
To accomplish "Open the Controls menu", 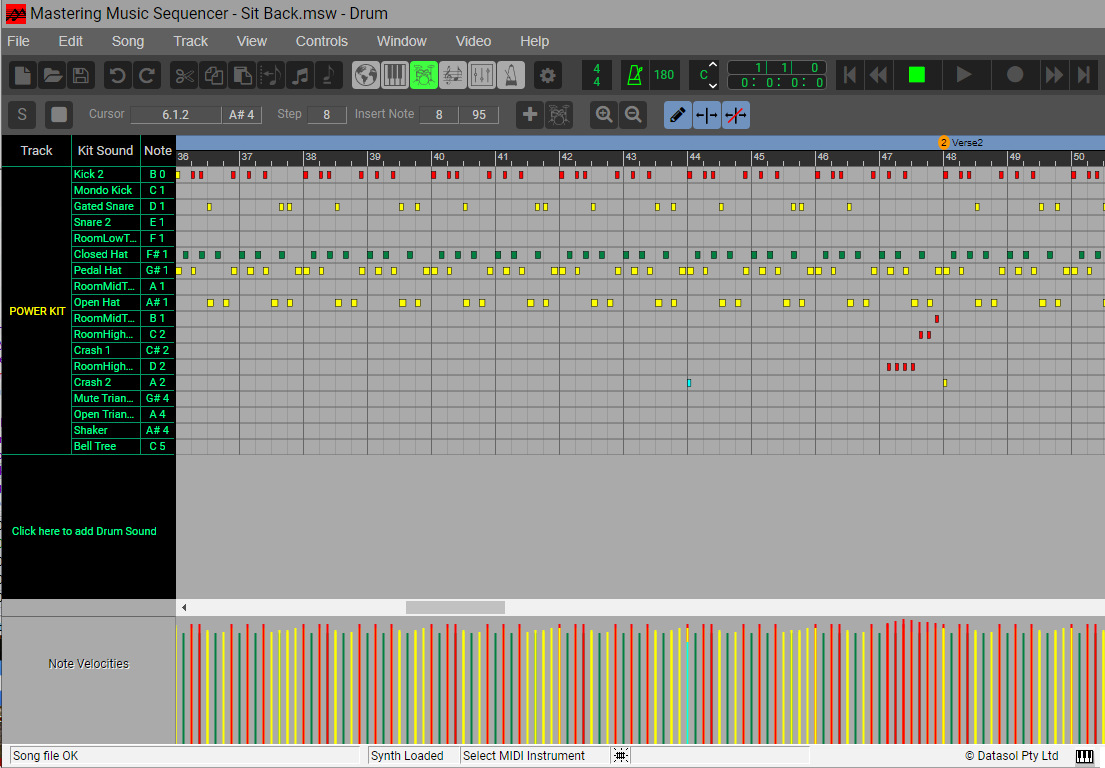I will click(x=321, y=41).
